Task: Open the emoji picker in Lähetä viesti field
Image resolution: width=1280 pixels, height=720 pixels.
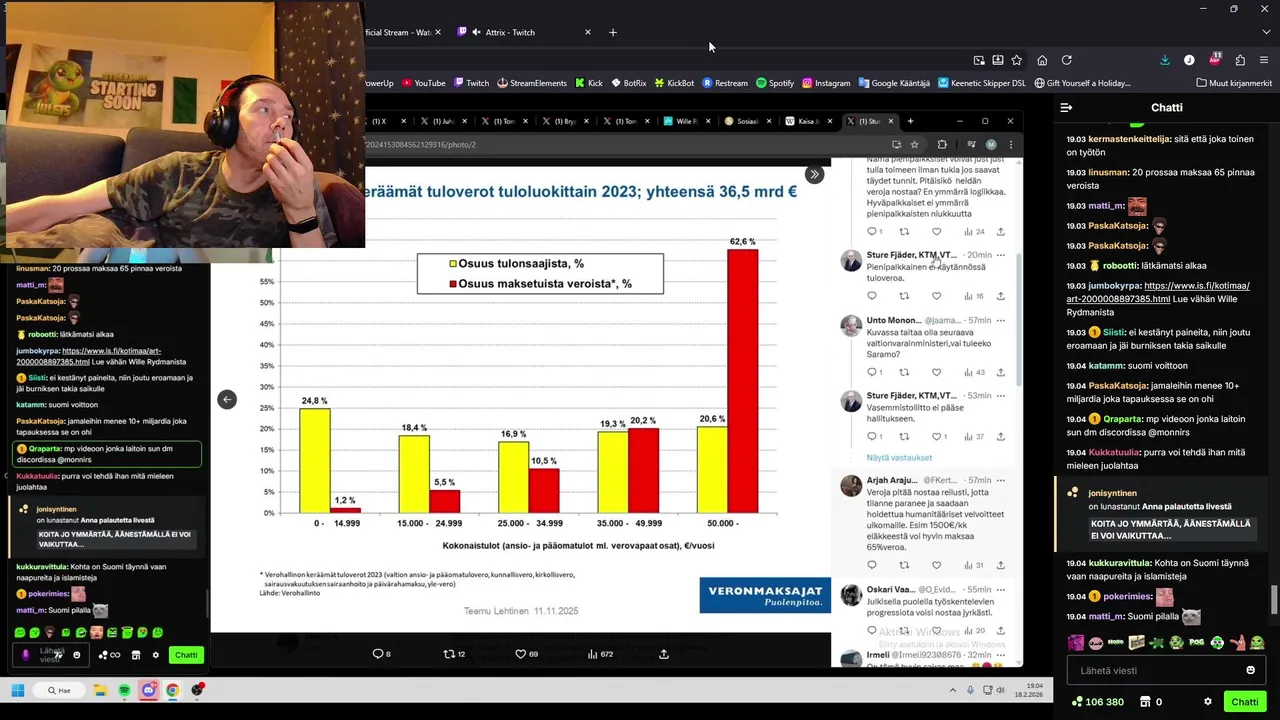Action: coord(1250,670)
